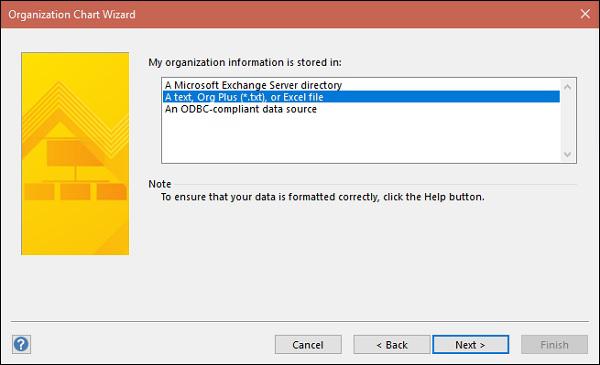
Task: Select A text, Org Plus, or Excel file
Action: click(x=361, y=97)
